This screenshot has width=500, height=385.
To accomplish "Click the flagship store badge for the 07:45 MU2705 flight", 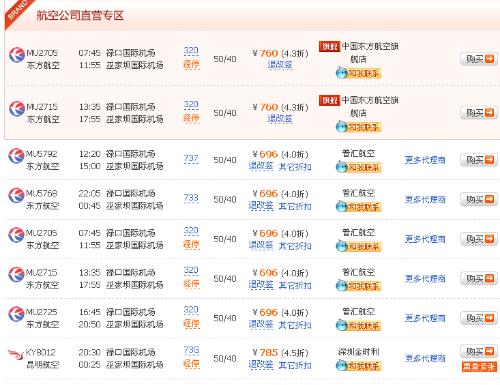I will pos(329,47).
